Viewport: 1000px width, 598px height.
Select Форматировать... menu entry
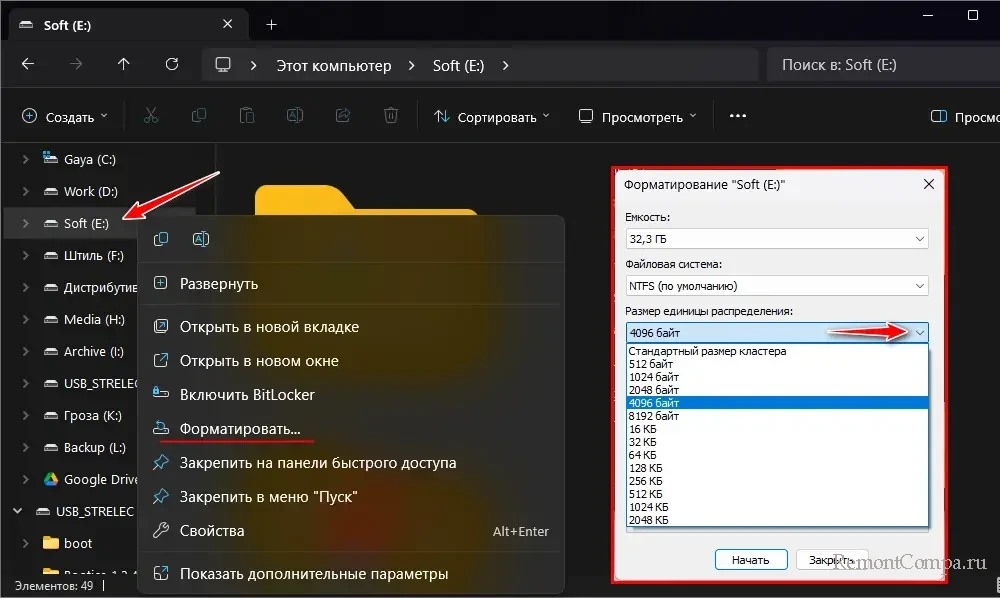[x=351, y=428]
